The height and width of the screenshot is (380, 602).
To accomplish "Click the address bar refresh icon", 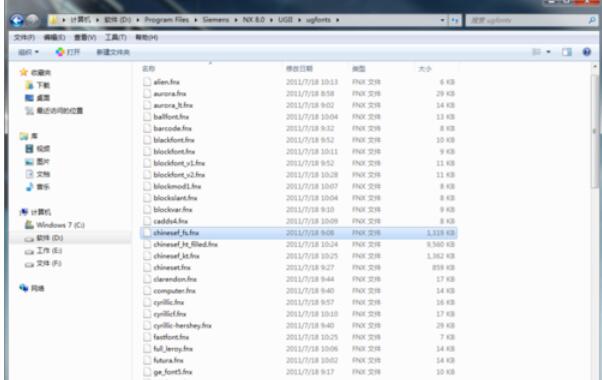I will point(455,20).
